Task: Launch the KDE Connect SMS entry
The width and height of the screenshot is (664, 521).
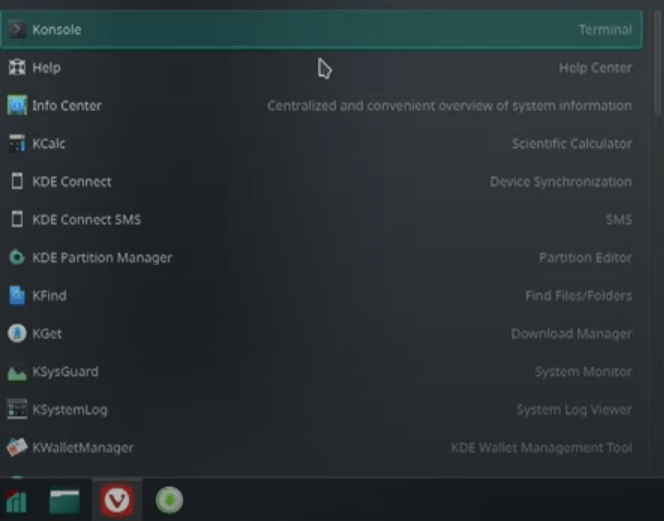Action: coord(86,220)
